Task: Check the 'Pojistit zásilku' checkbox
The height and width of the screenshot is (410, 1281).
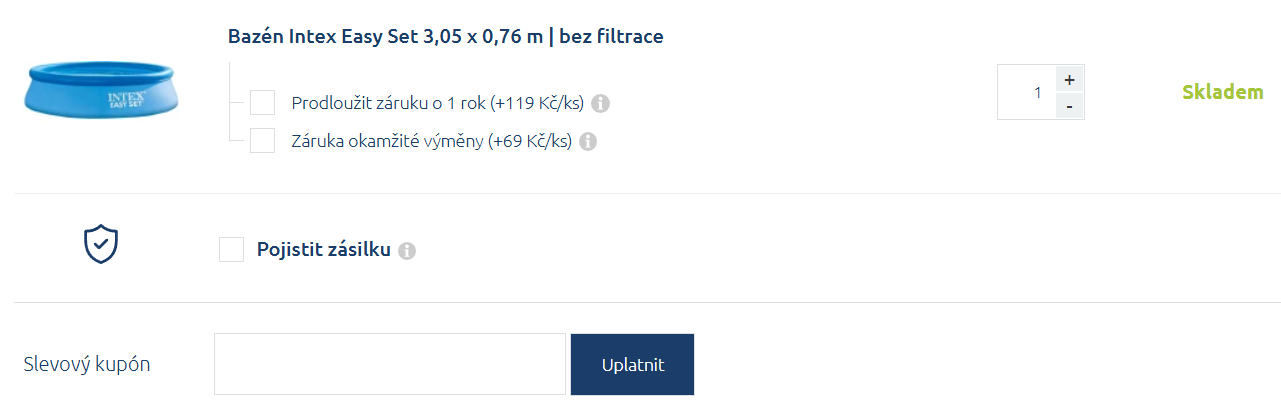Action: click(x=231, y=249)
